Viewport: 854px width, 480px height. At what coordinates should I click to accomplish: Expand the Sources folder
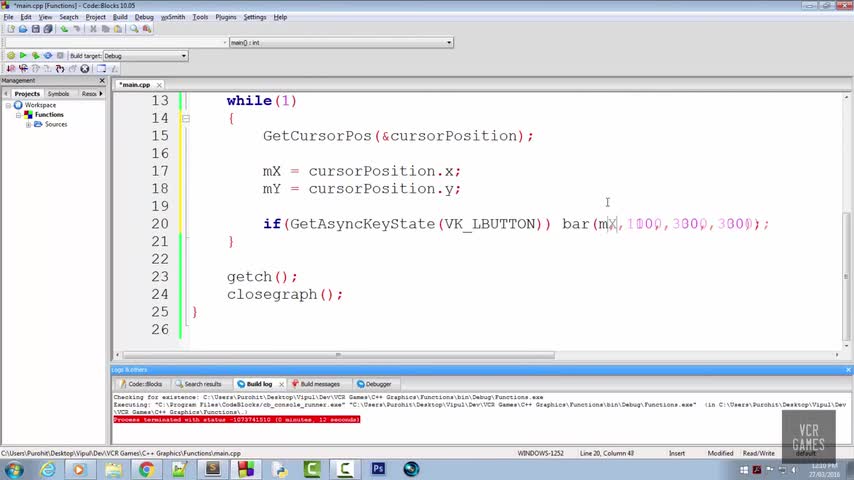tap(28, 124)
